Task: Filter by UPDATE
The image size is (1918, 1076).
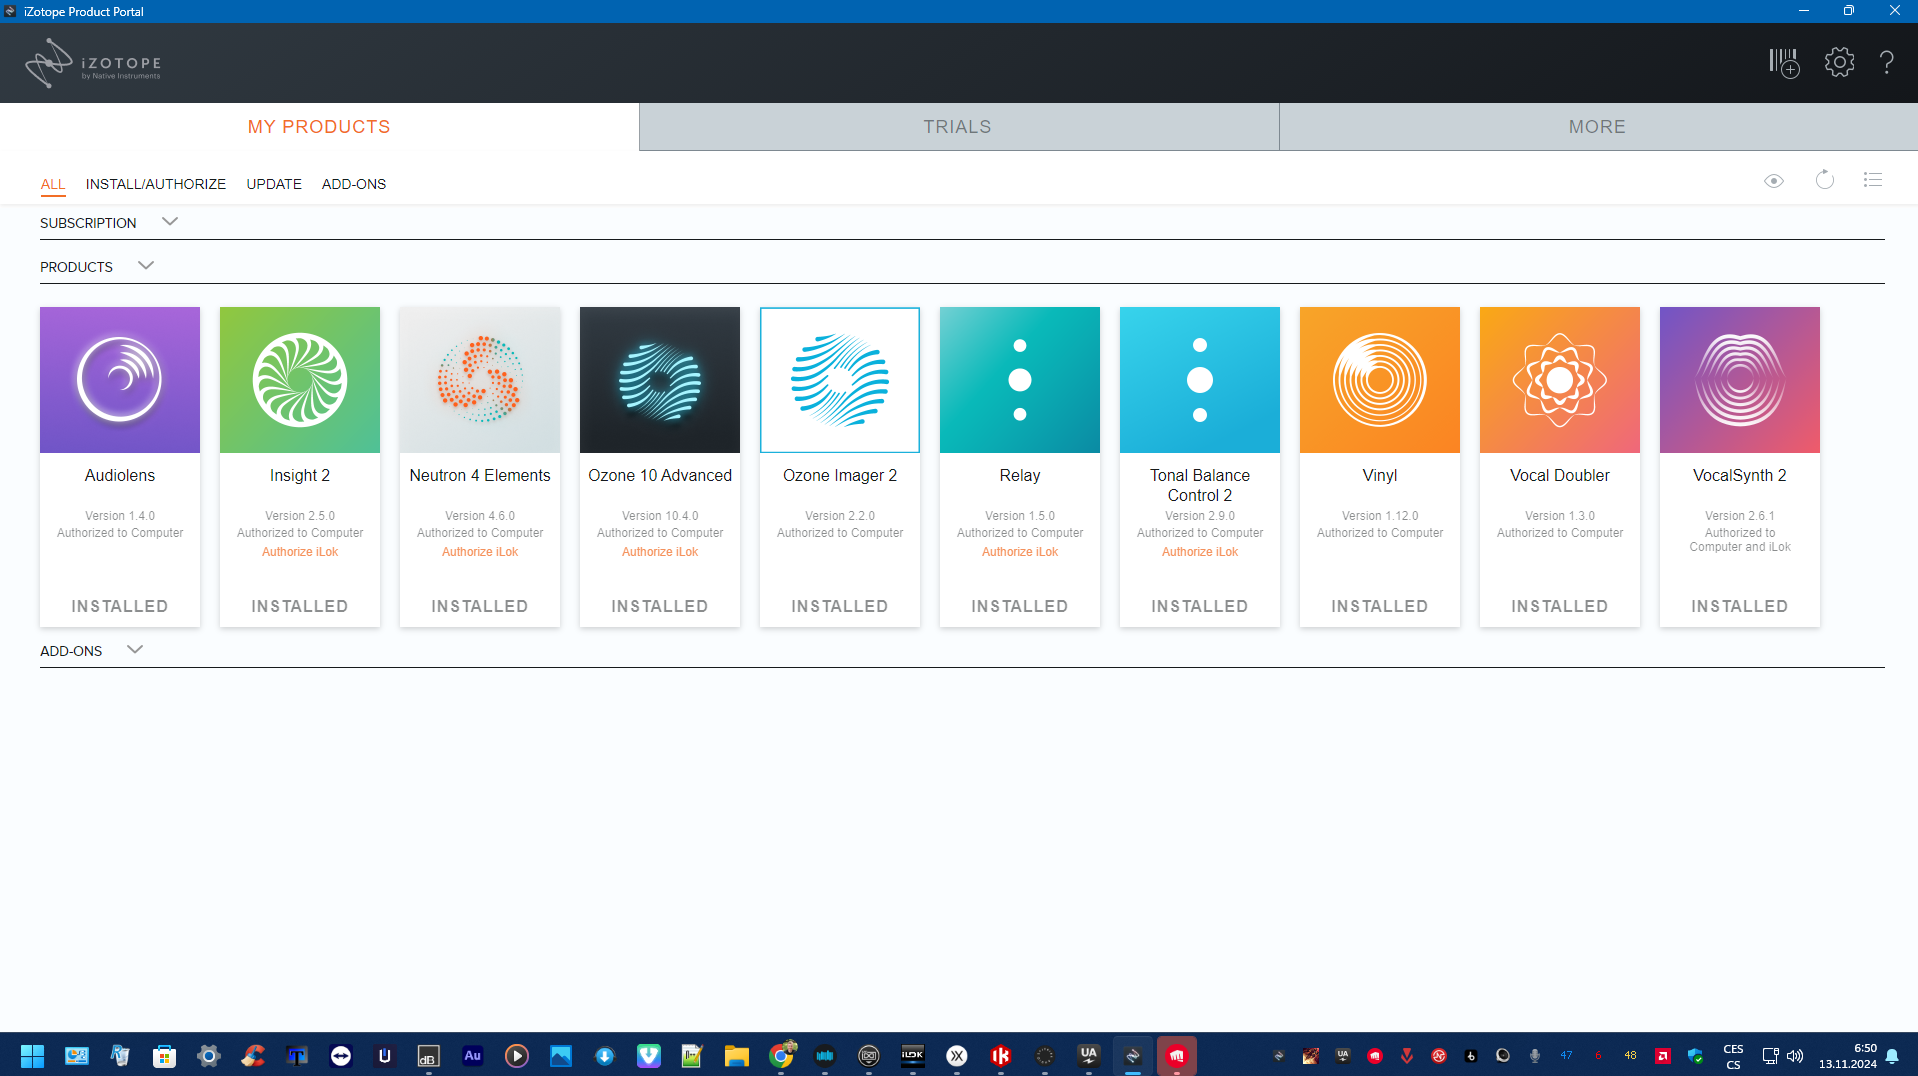Action: 274,184
